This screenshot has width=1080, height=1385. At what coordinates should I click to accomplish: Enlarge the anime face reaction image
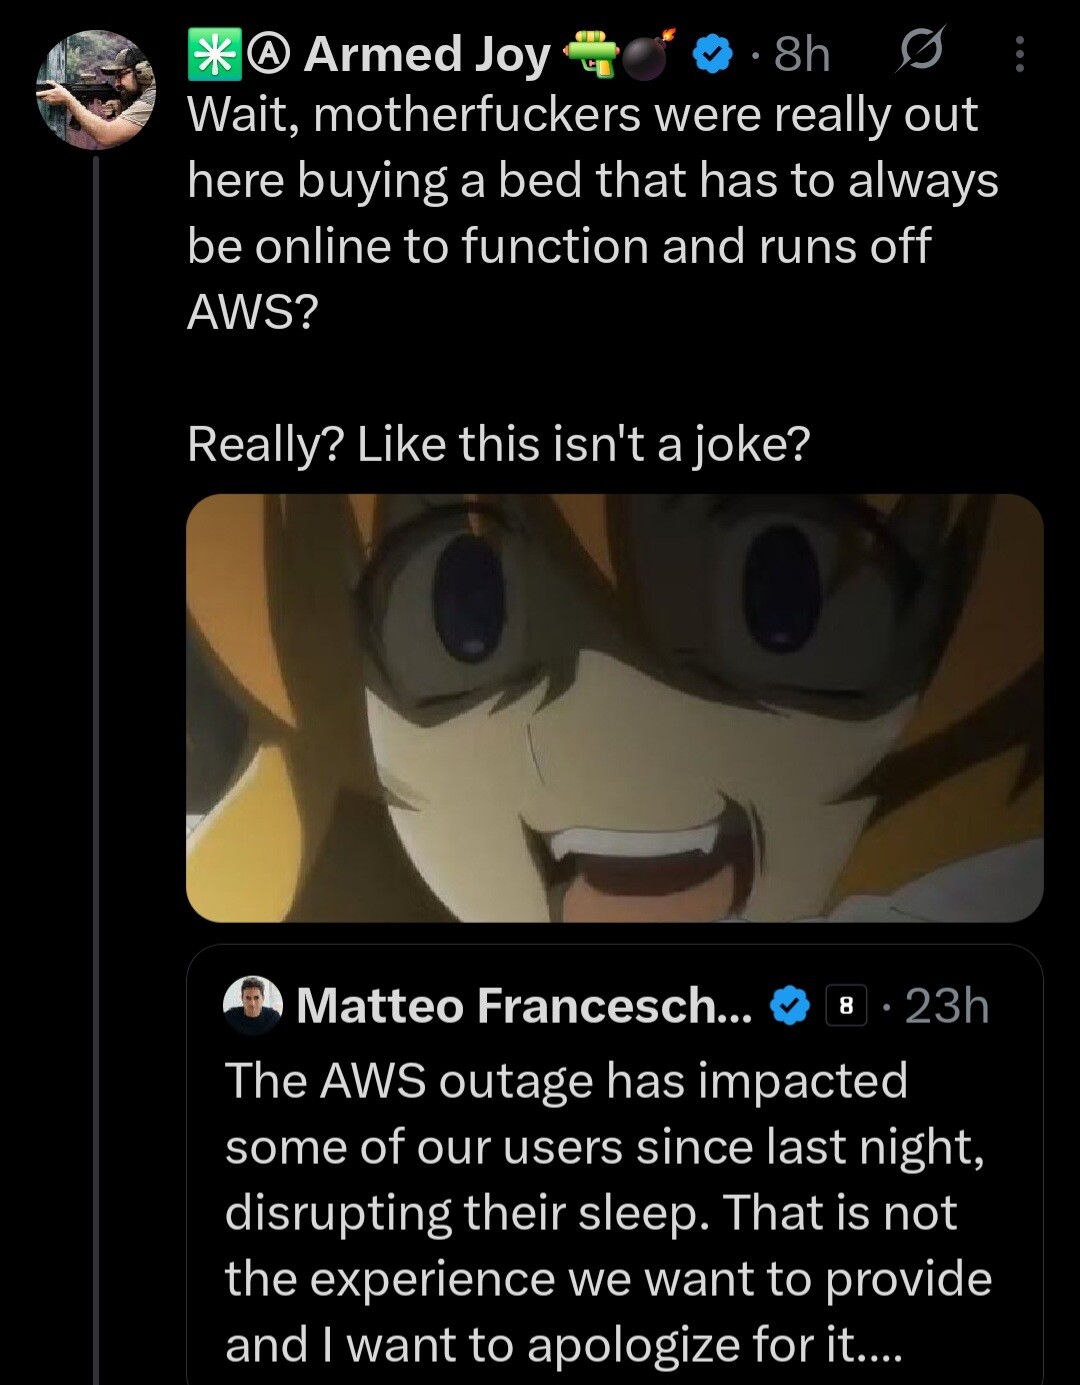coord(614,707)
